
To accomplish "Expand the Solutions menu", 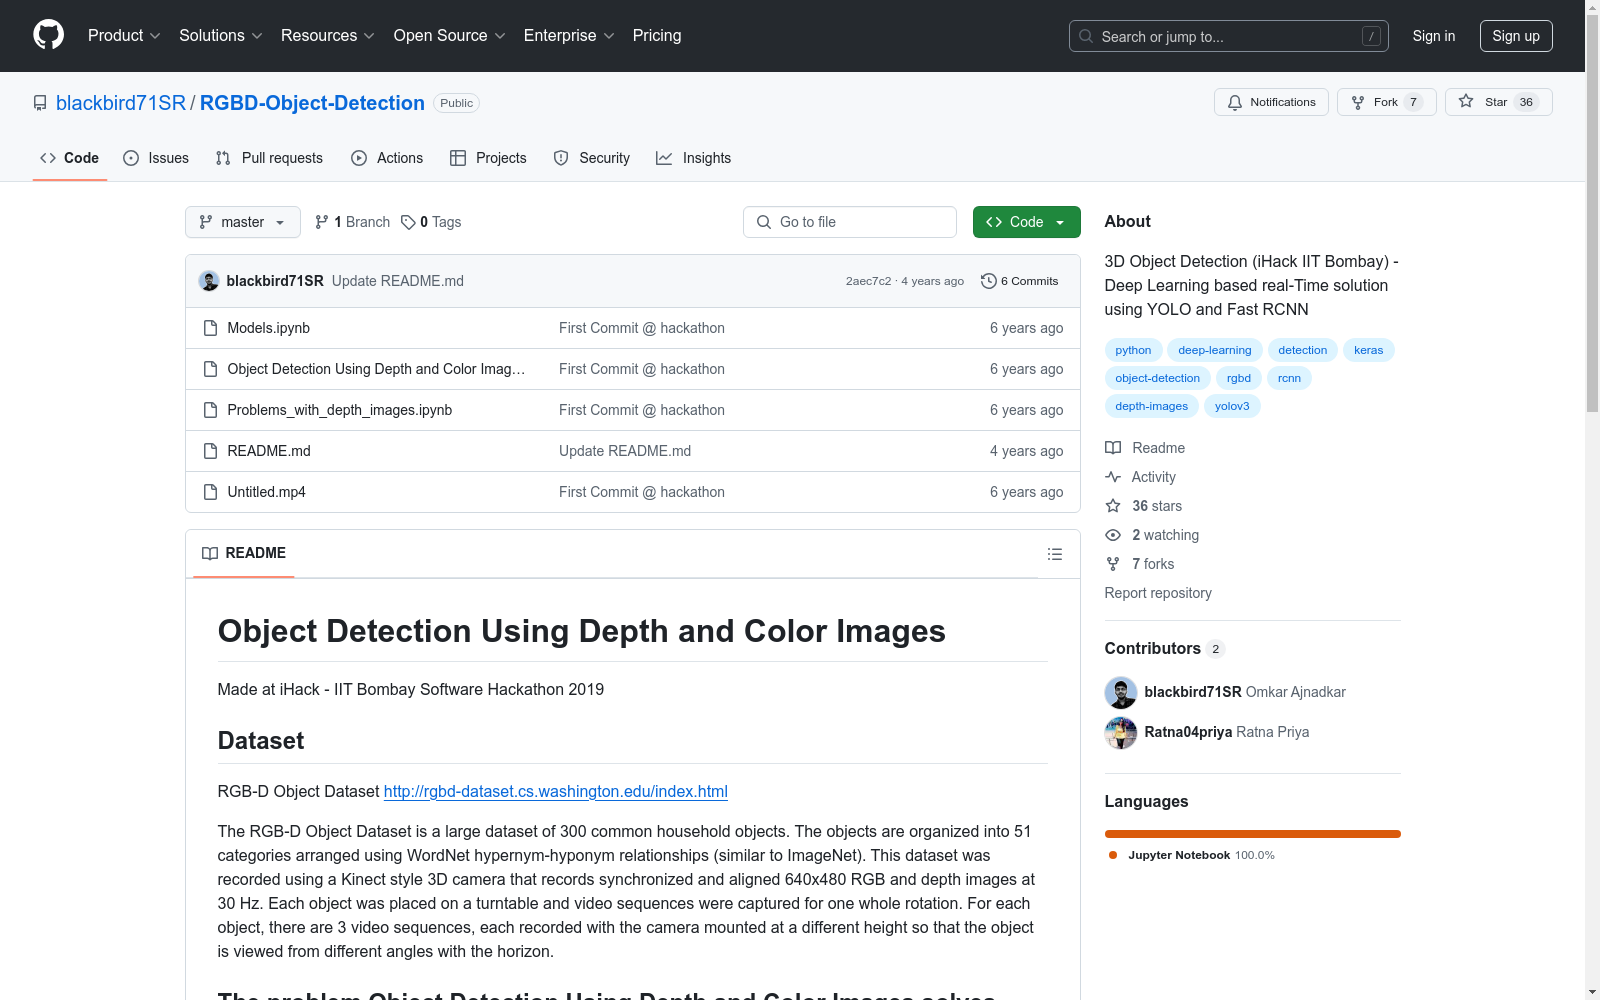I will (x=221, y=36).
